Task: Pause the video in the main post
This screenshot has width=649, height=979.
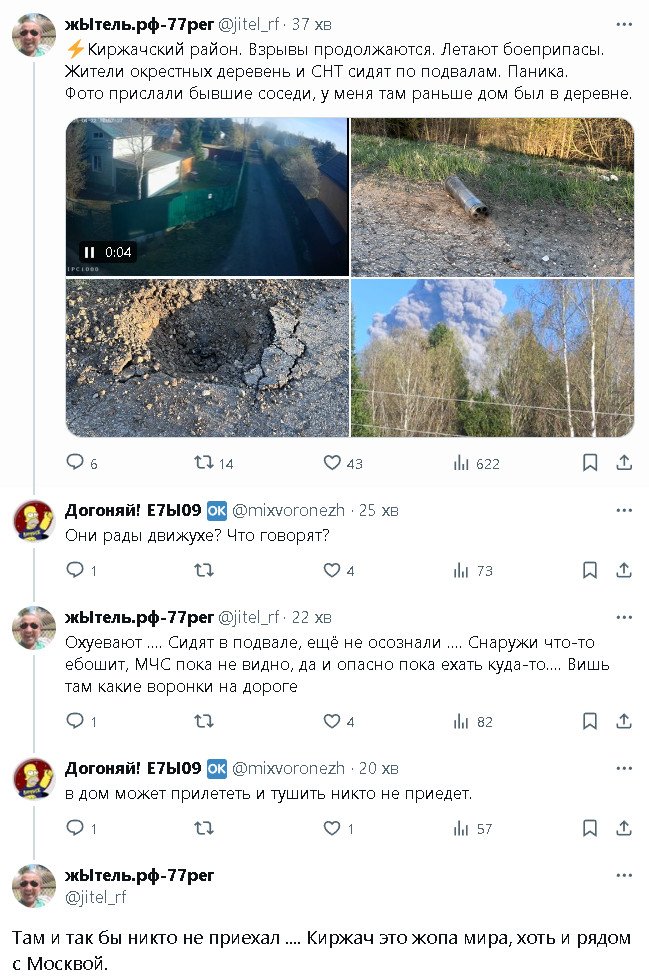Action: (x=88, y=252)
